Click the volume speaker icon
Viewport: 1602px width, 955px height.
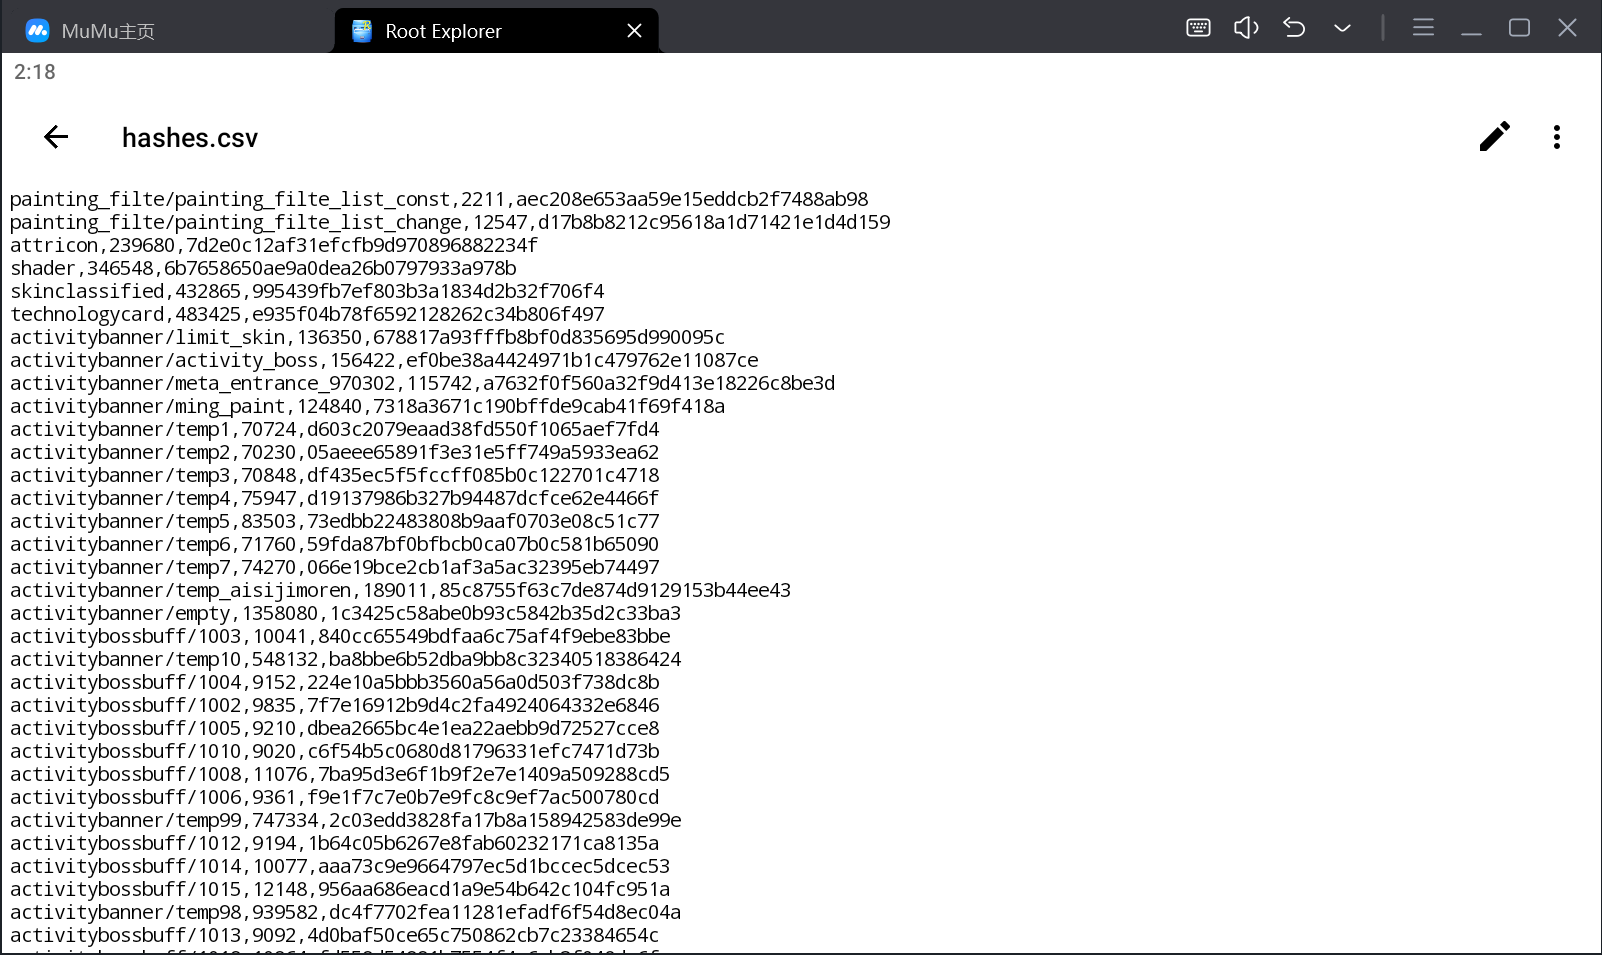click(x=1246, y=28)
